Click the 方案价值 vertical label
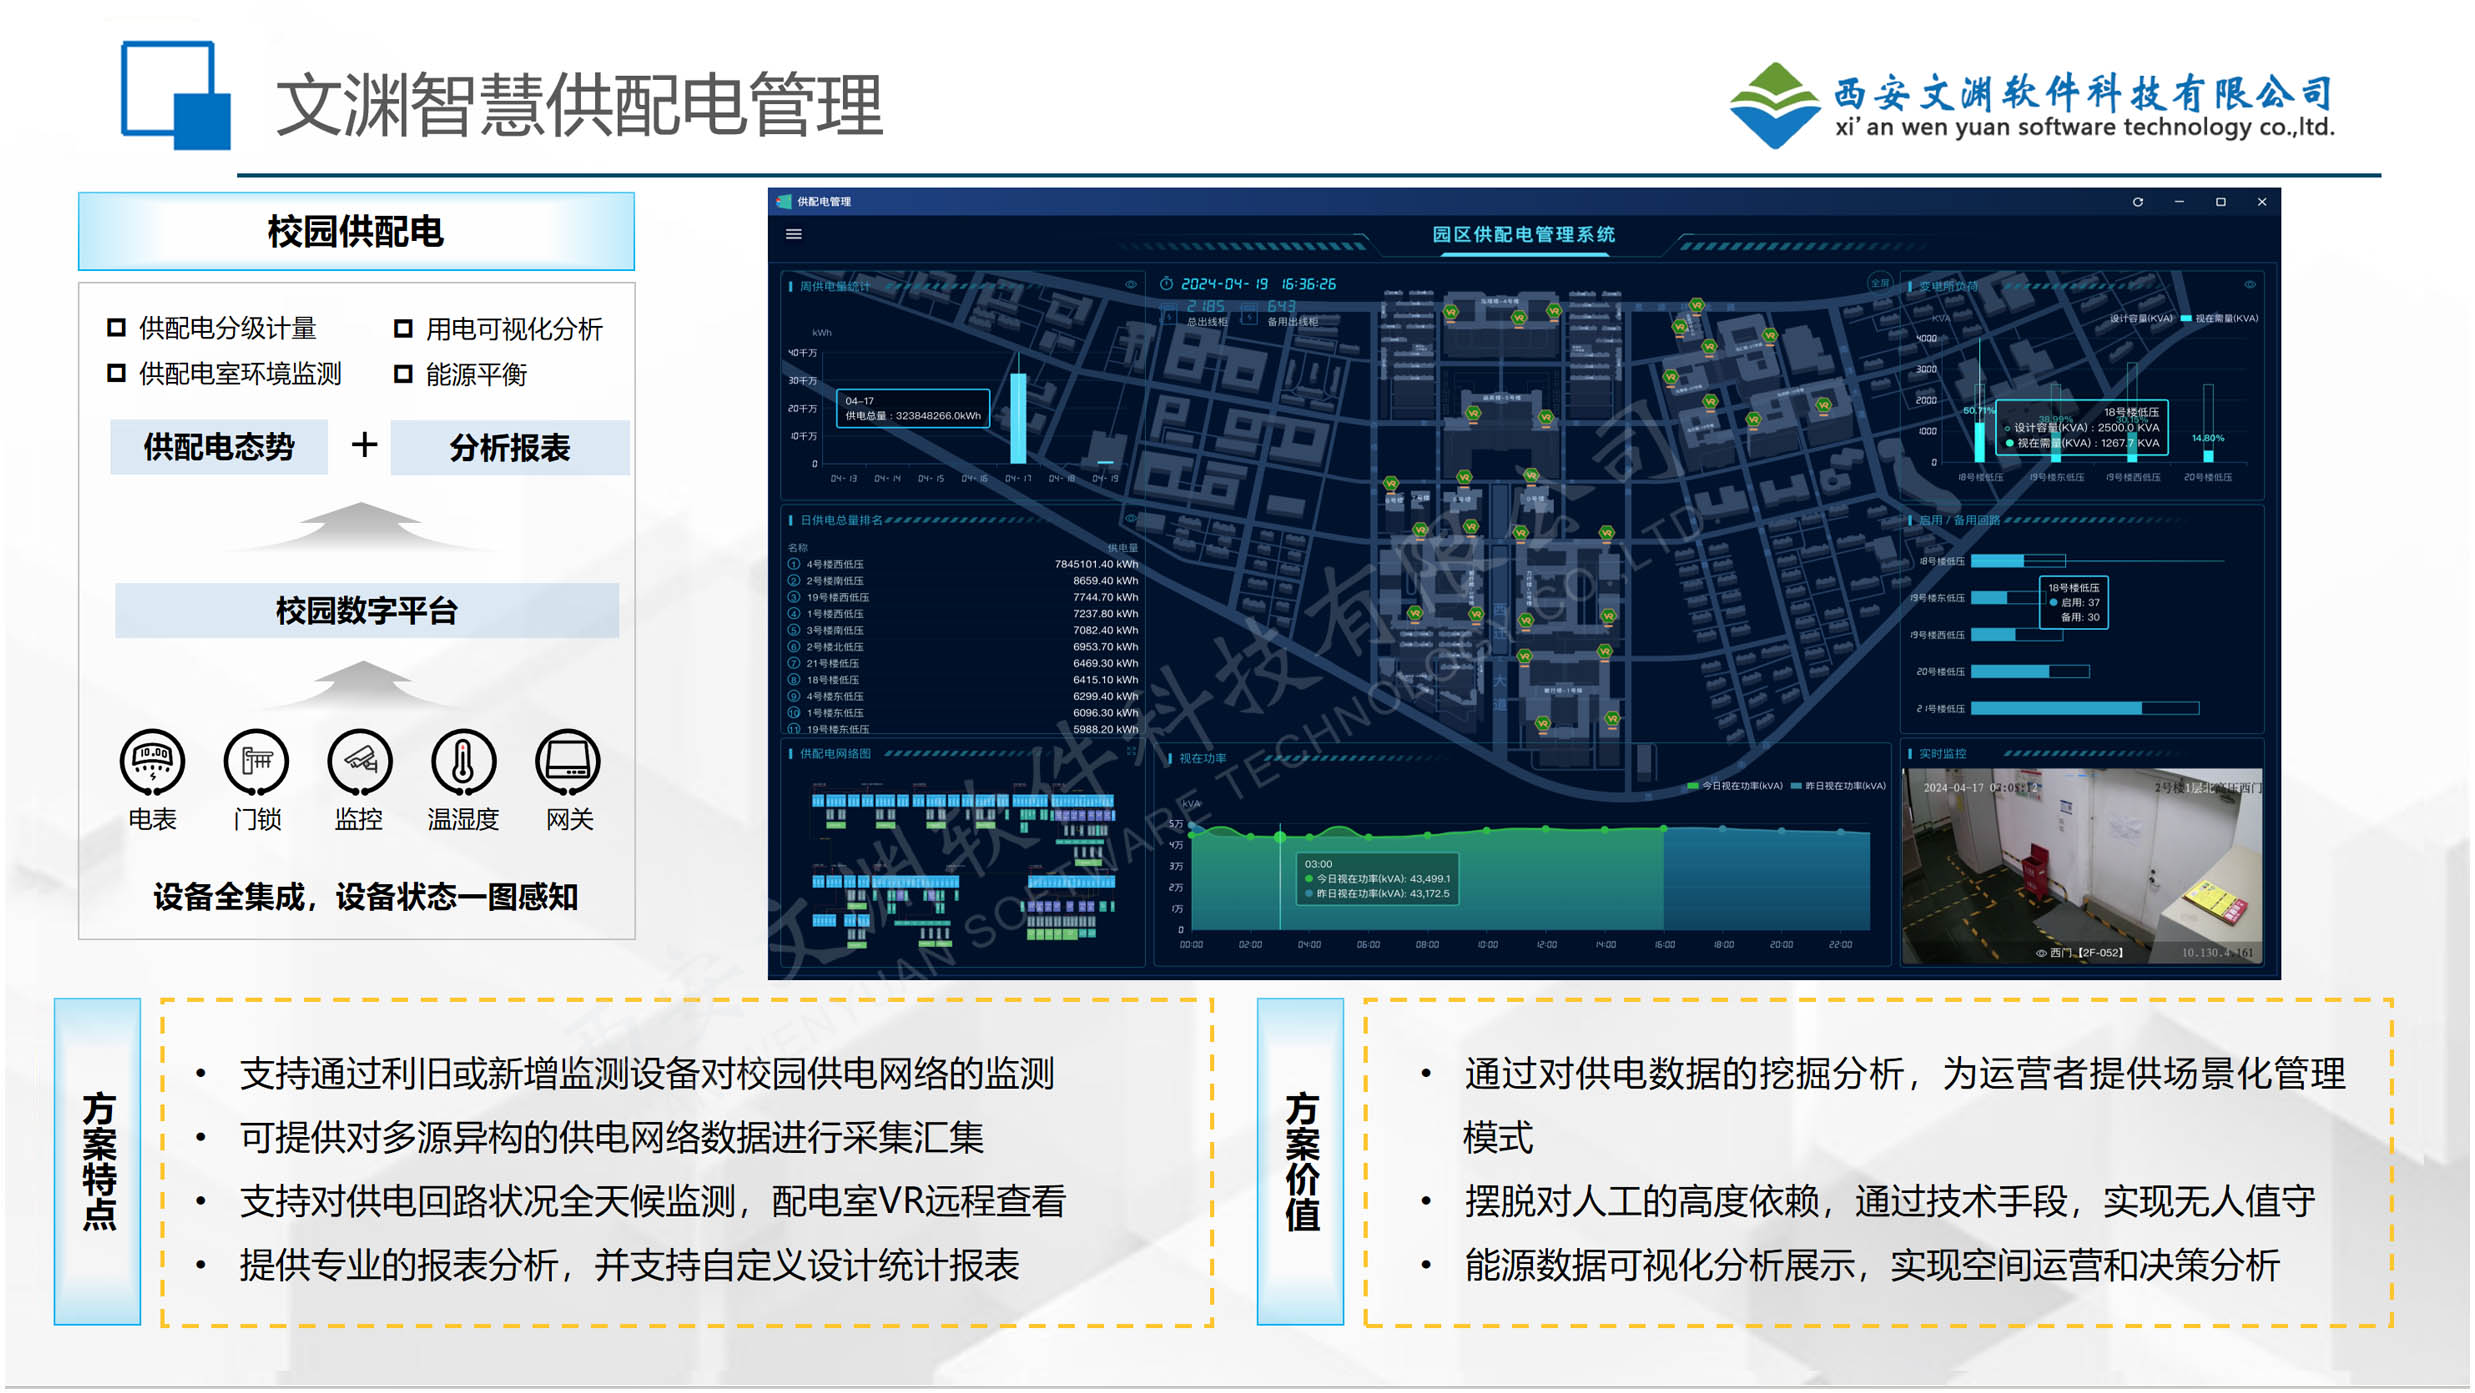This screenshot has height=1393, width=2475. 1300,1161
